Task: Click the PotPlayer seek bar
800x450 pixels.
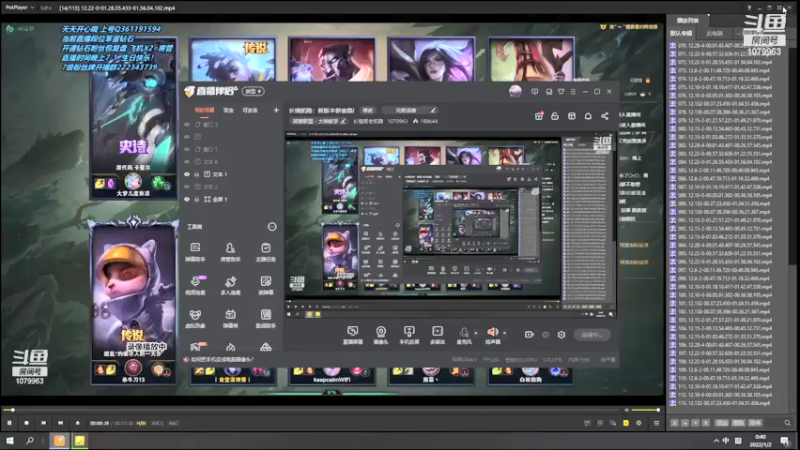Action: [313, 410]
